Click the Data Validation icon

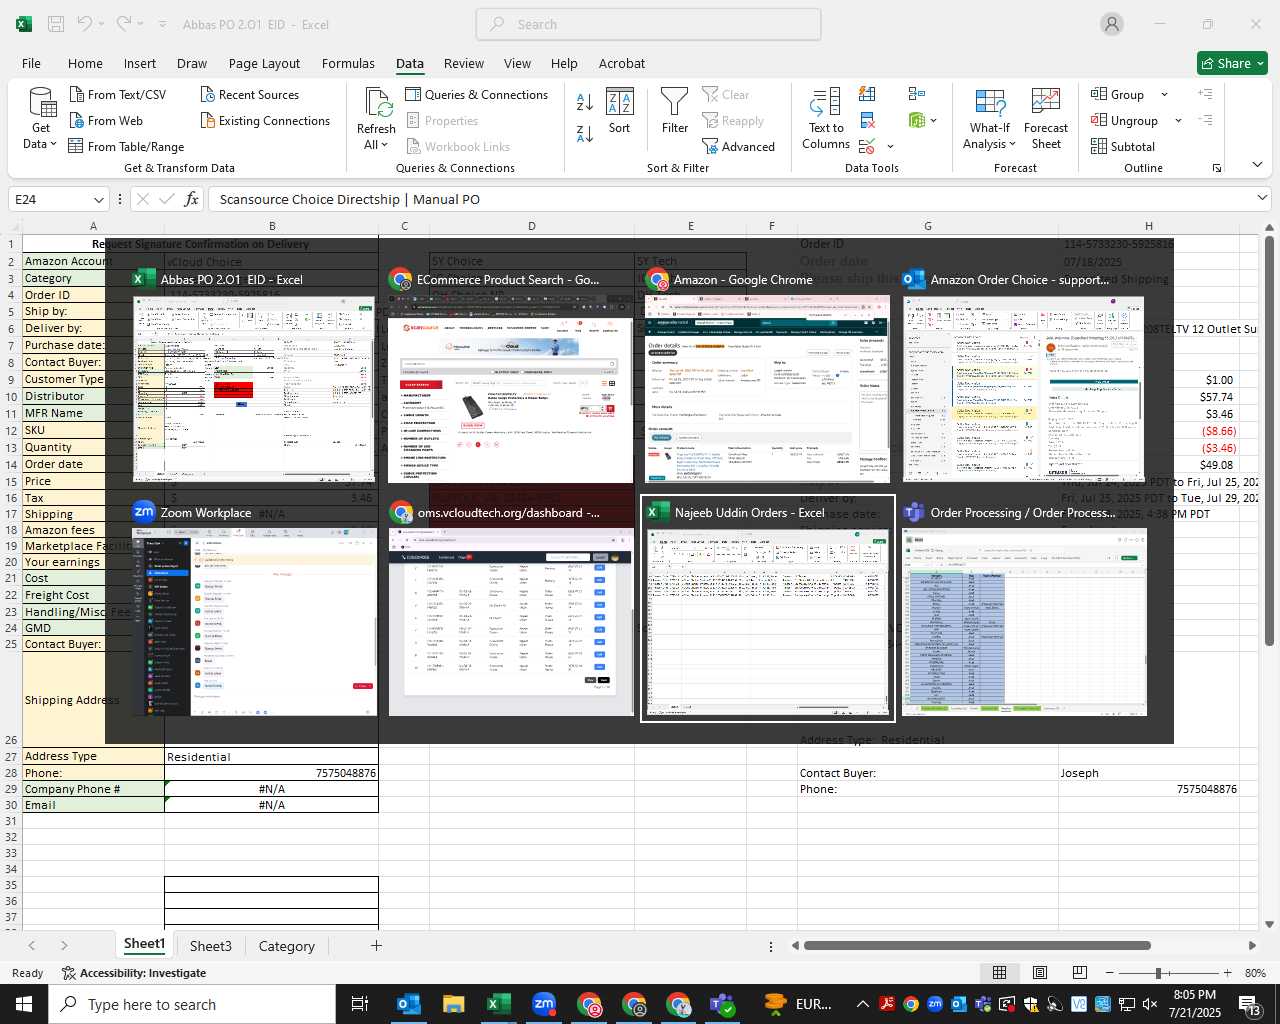pyautogui.click(x=867, y=146)
